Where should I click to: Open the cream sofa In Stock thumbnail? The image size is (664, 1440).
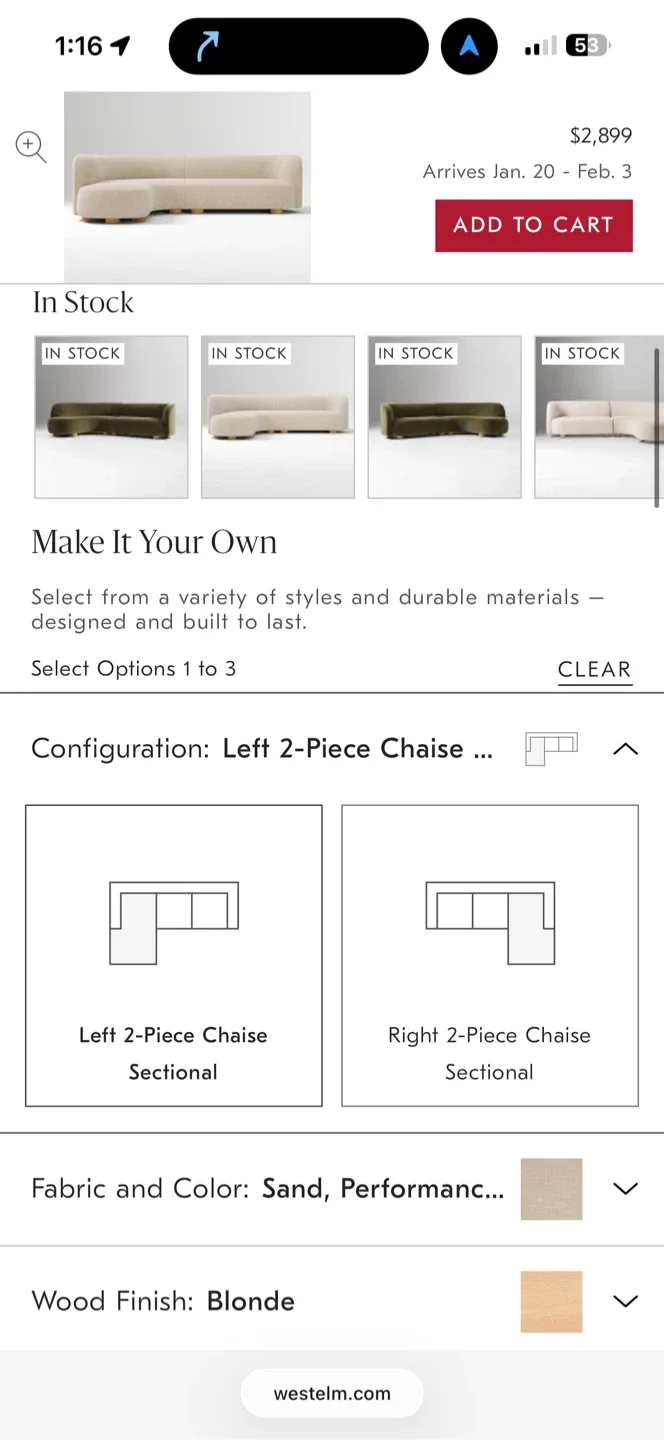coord(277,416)
